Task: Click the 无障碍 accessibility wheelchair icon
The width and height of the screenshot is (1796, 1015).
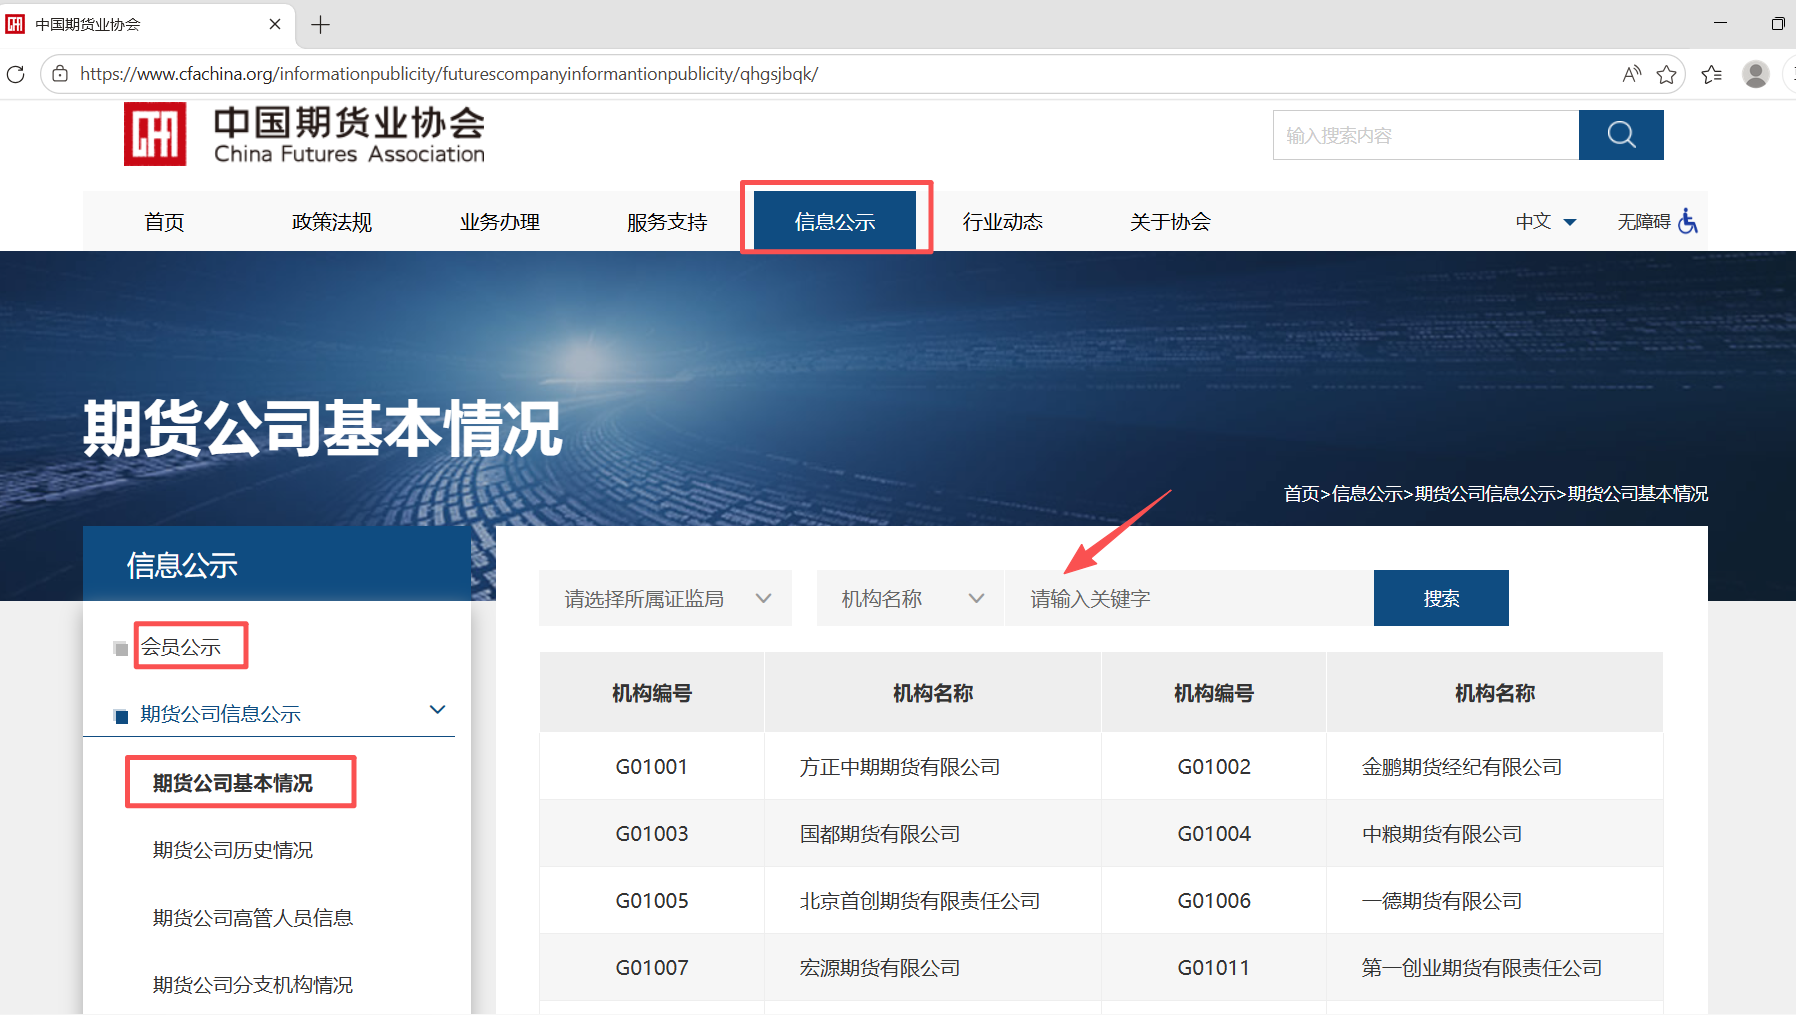Action: coord(1687,221)
